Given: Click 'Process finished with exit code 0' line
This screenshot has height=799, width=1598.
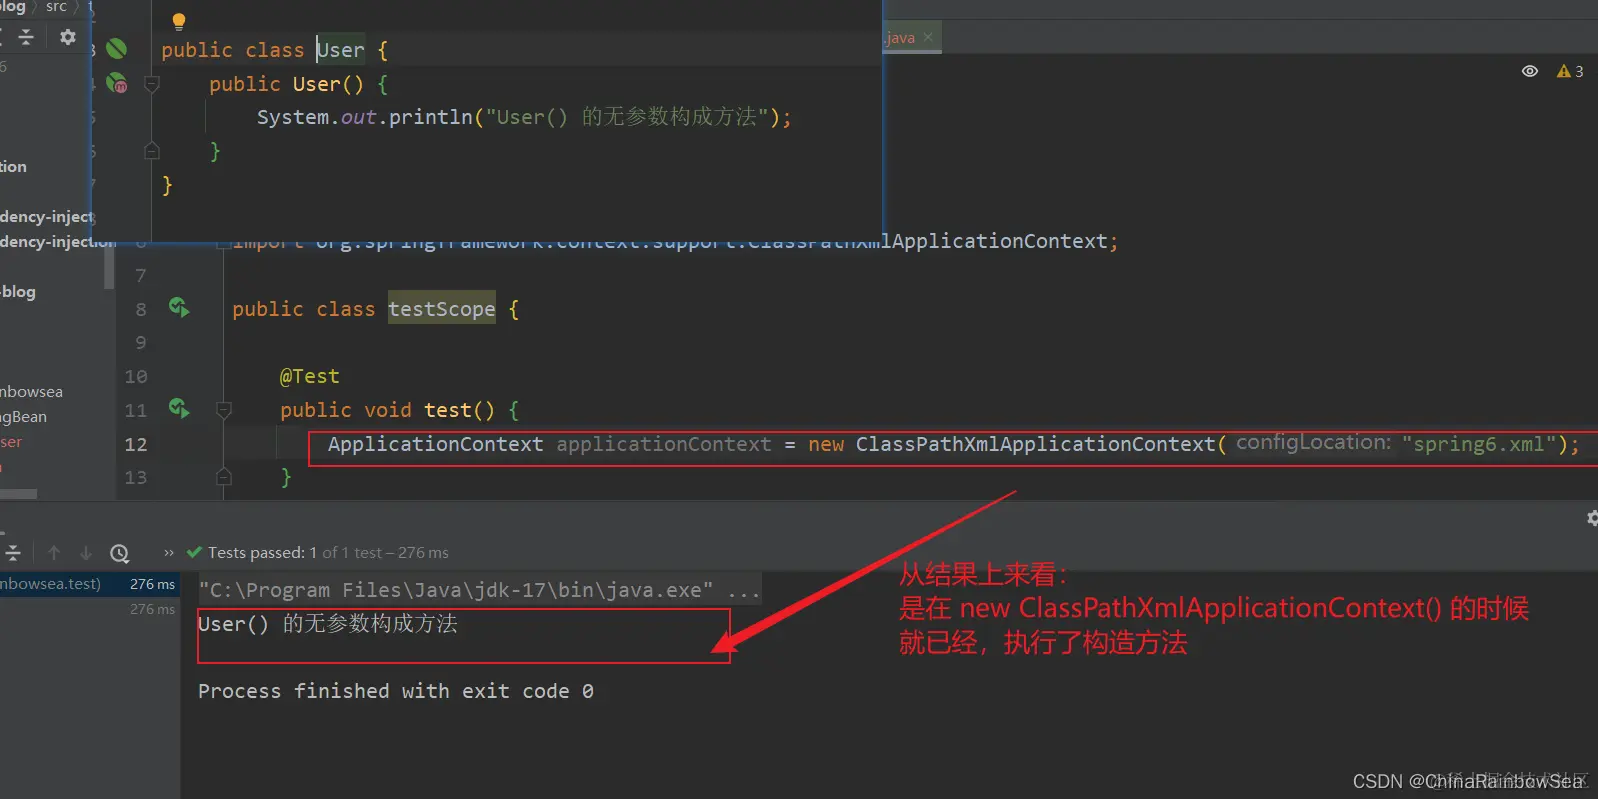Looking at the screenshot, I should point(396,691).
